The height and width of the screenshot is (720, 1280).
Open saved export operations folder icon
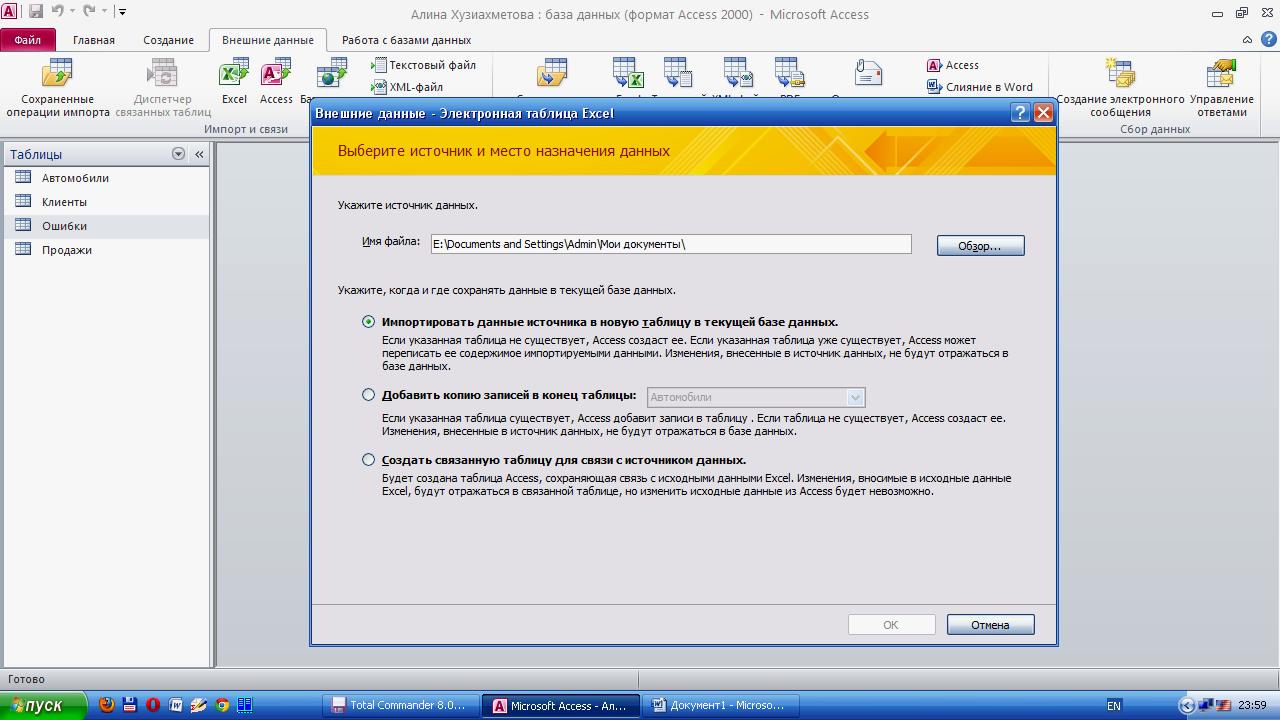point(552,73)
